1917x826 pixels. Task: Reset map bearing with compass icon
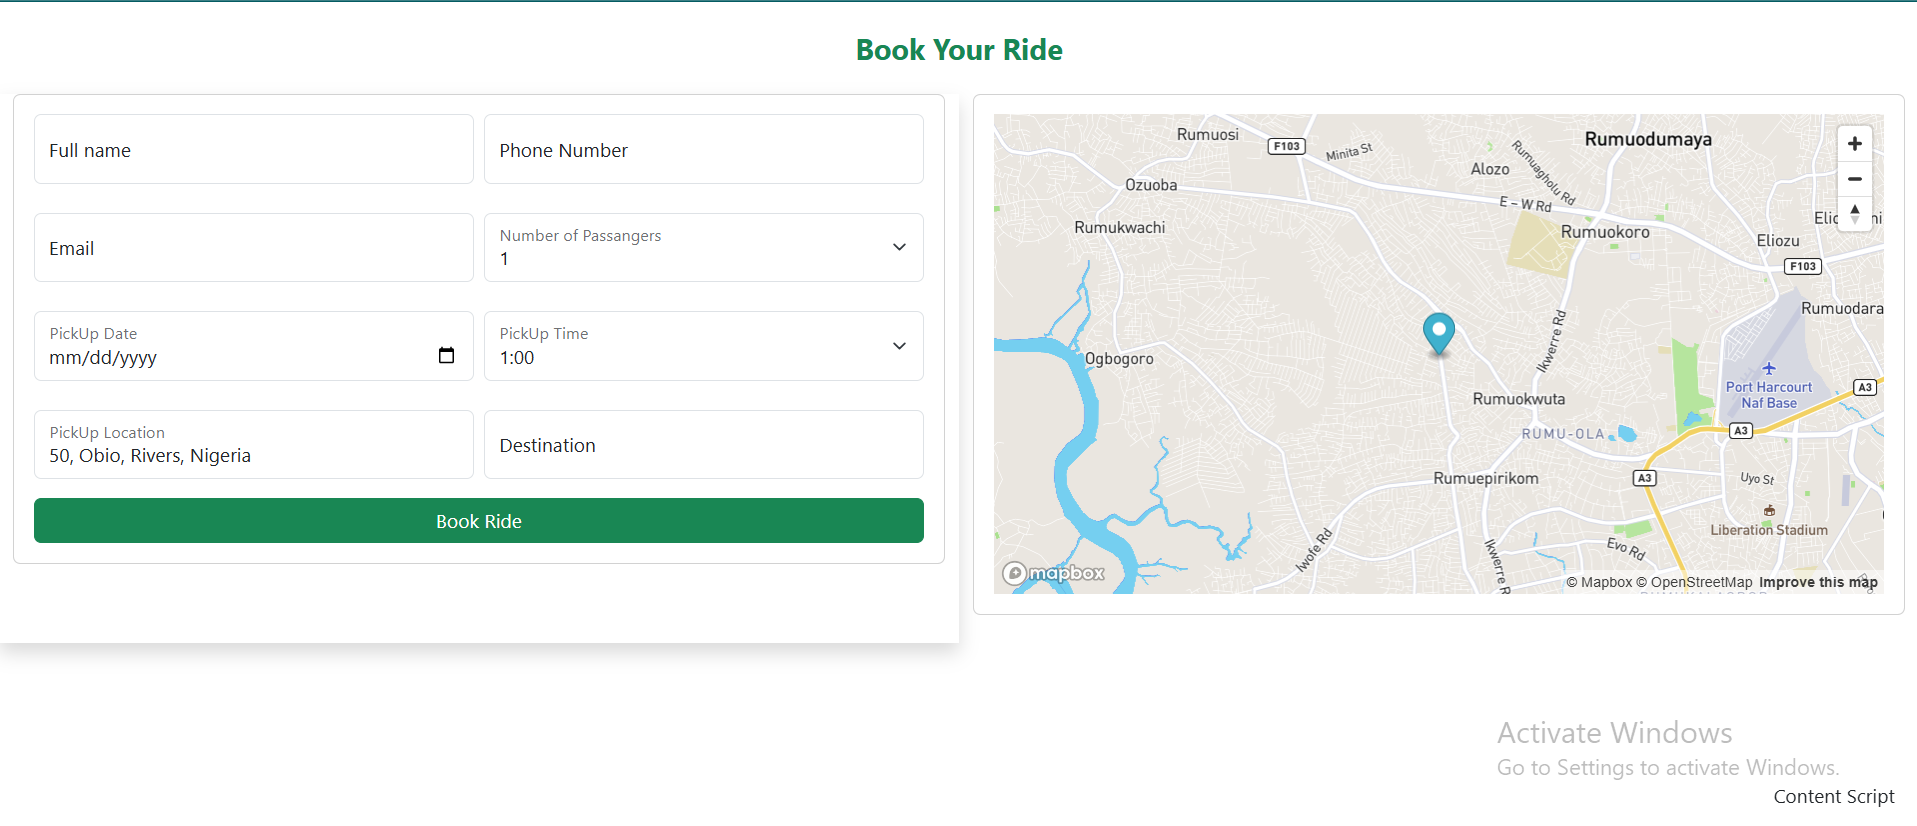tap(1854, 213)
